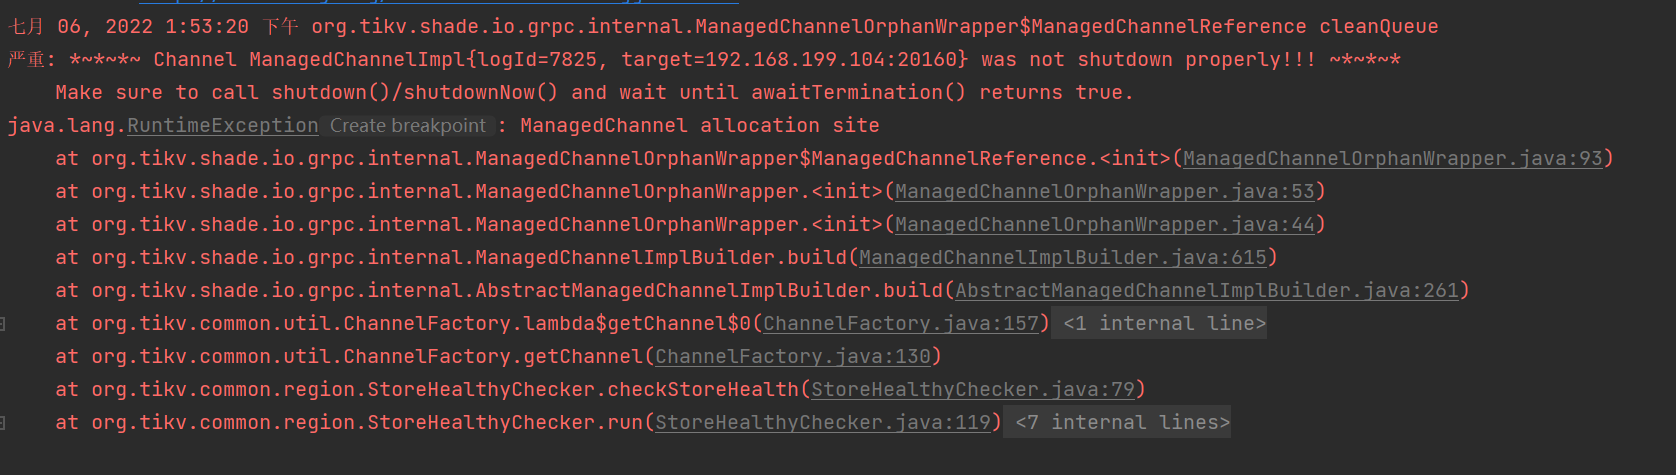Image resolution: width=1676 pixels, height=475 pixels.
Task: Toggle gutter fold icon beside StoreHealthyChecker.run line
Action: point(3,423)
